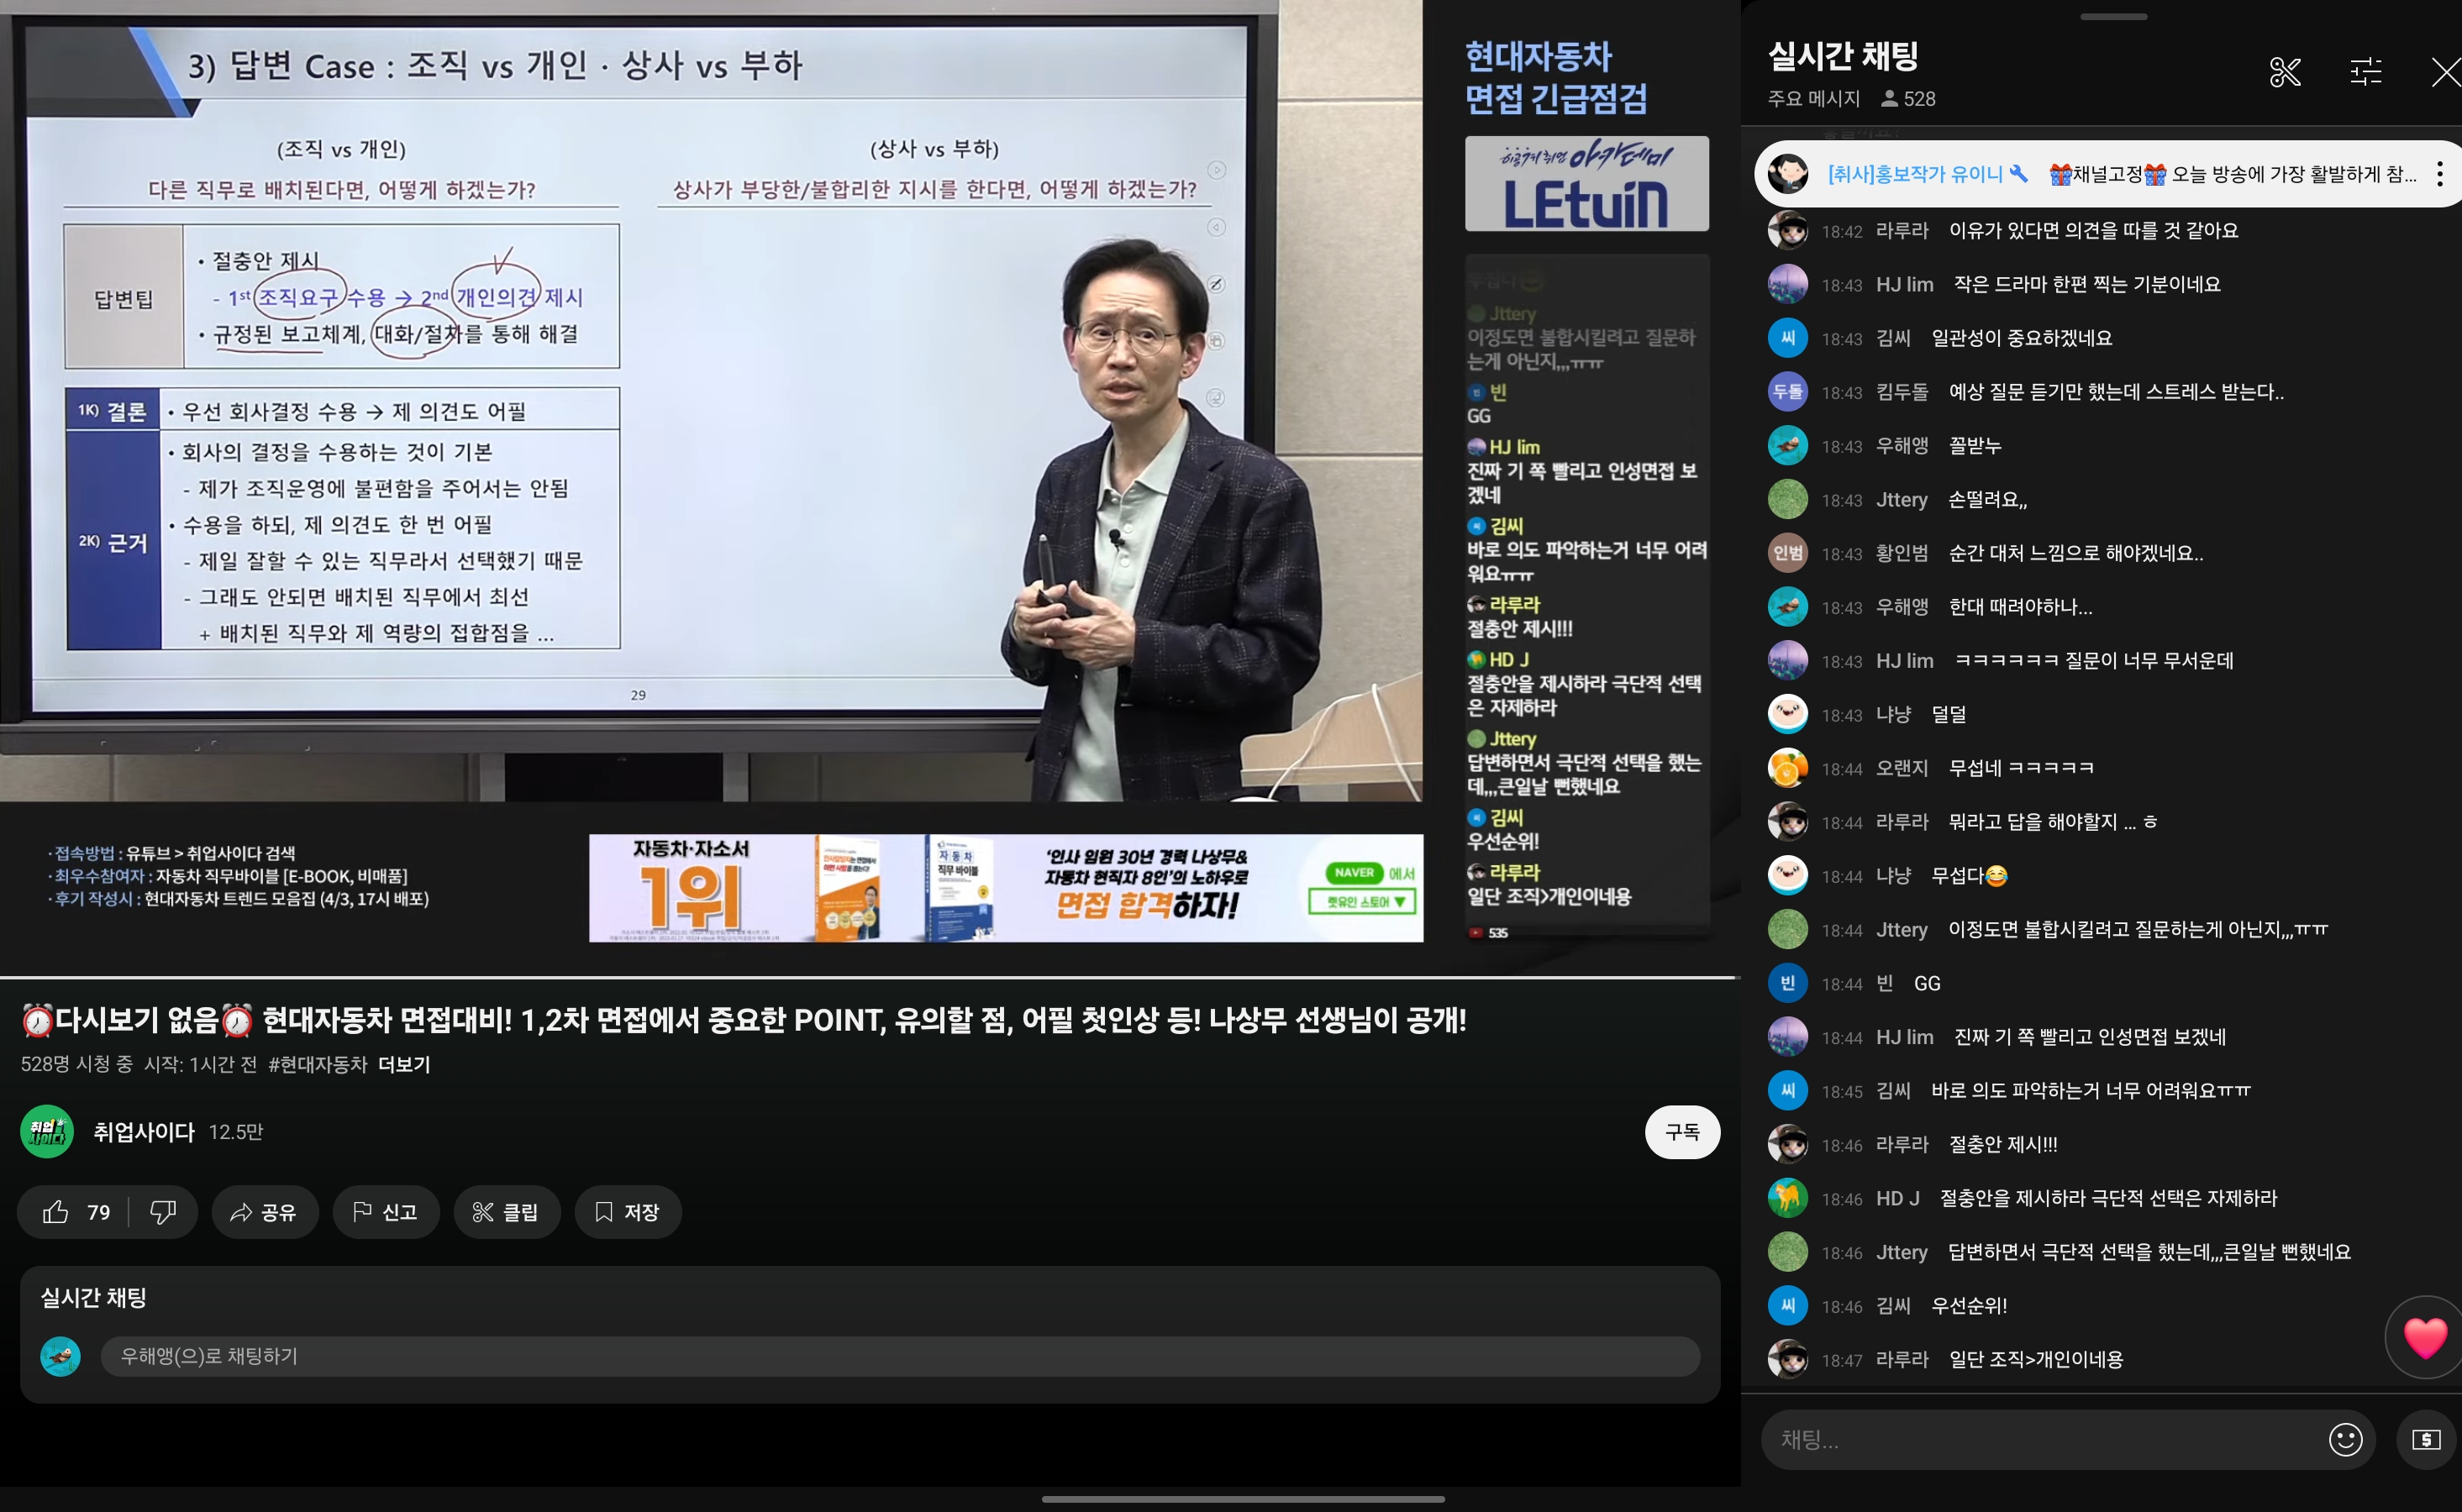2462x1512 pixels.
Task: Click the user avatar beside chat input
Action: 60,1356
